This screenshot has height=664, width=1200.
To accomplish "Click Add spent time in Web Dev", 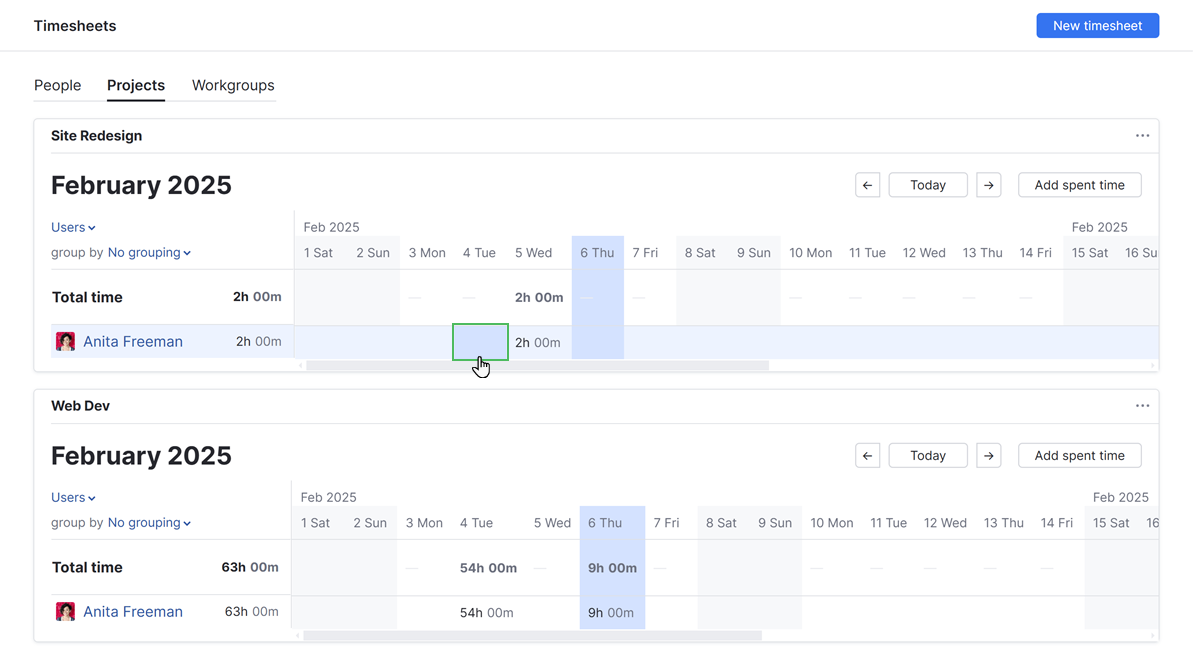I will (x=1079, y=455).
